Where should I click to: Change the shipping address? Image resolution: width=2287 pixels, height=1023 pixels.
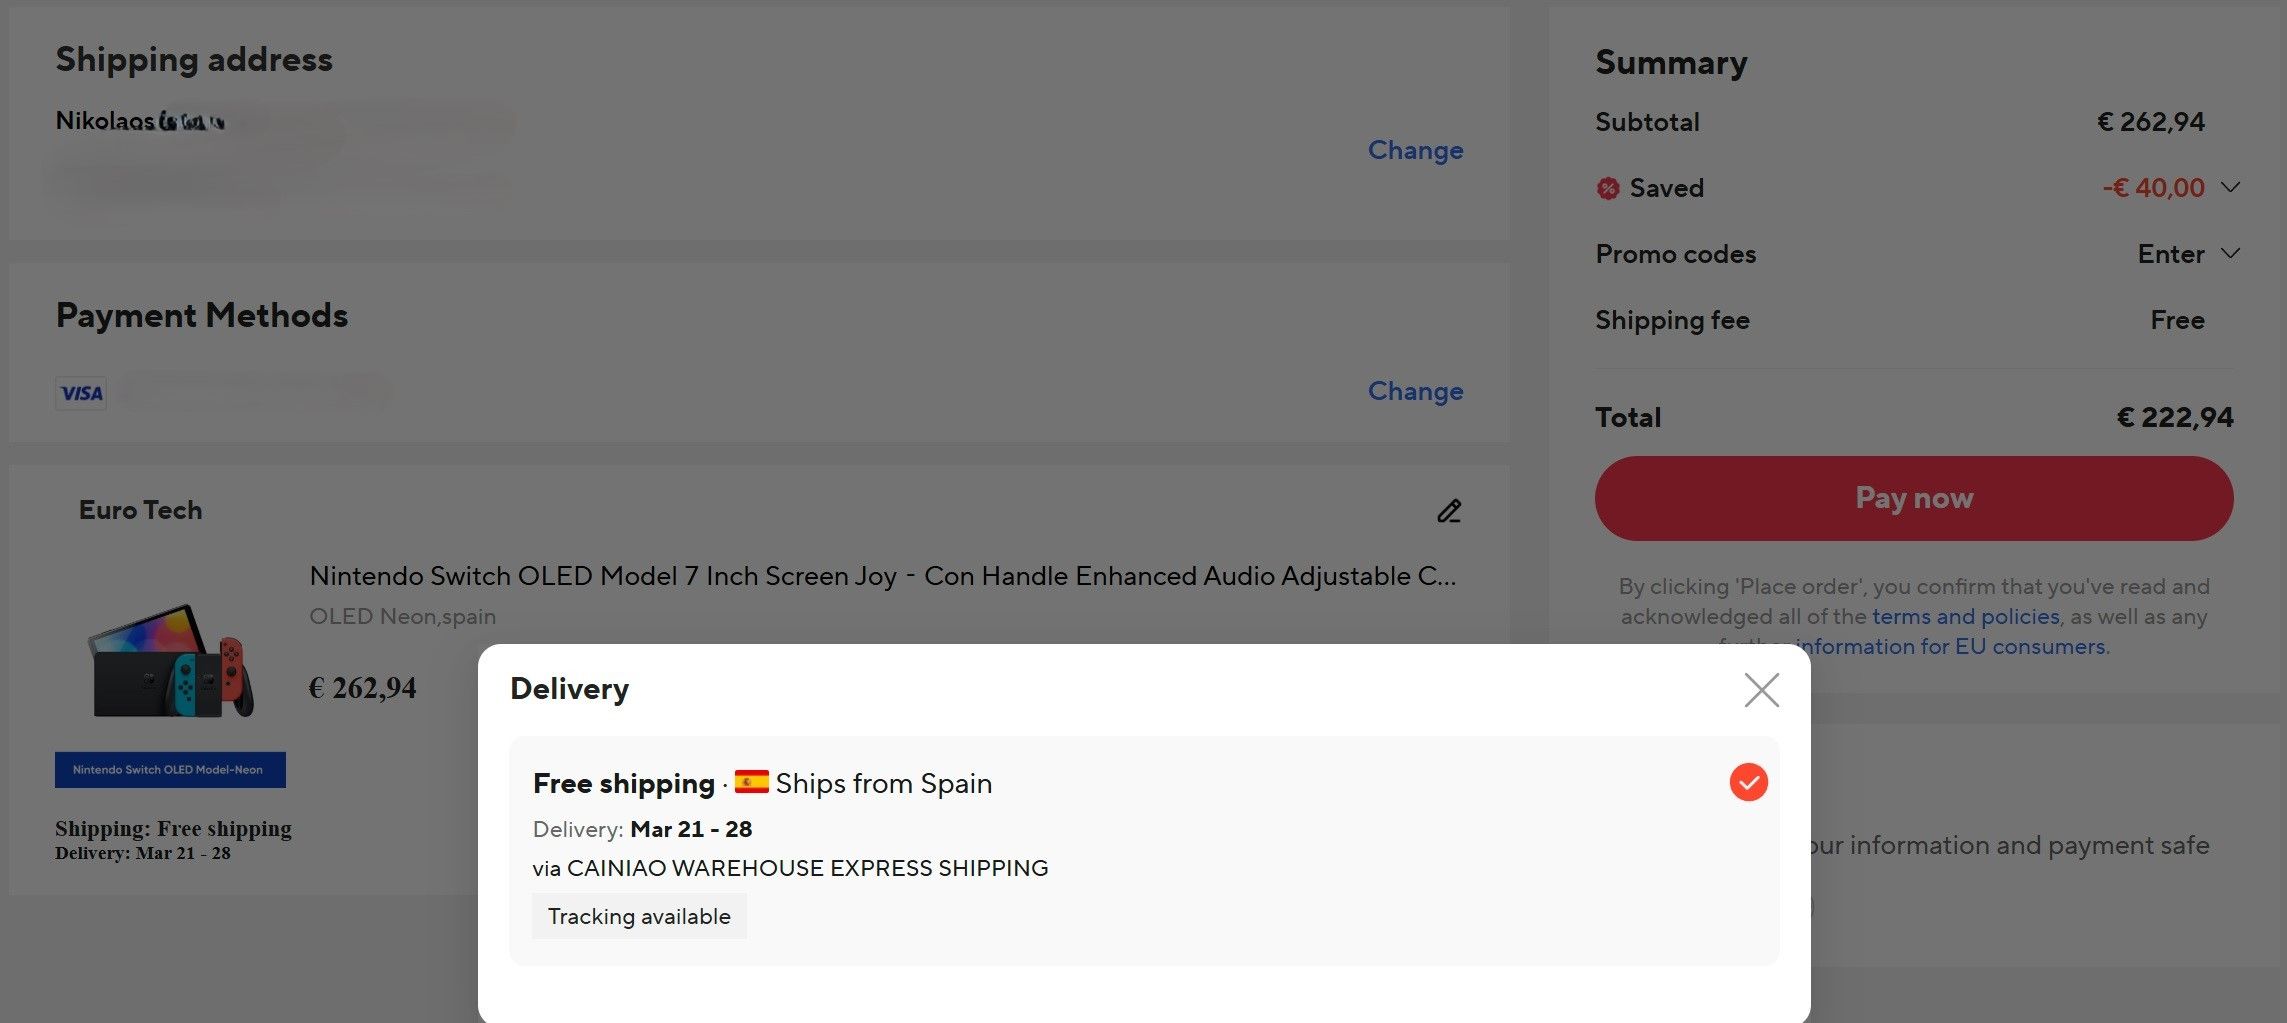pos(1415,150)
